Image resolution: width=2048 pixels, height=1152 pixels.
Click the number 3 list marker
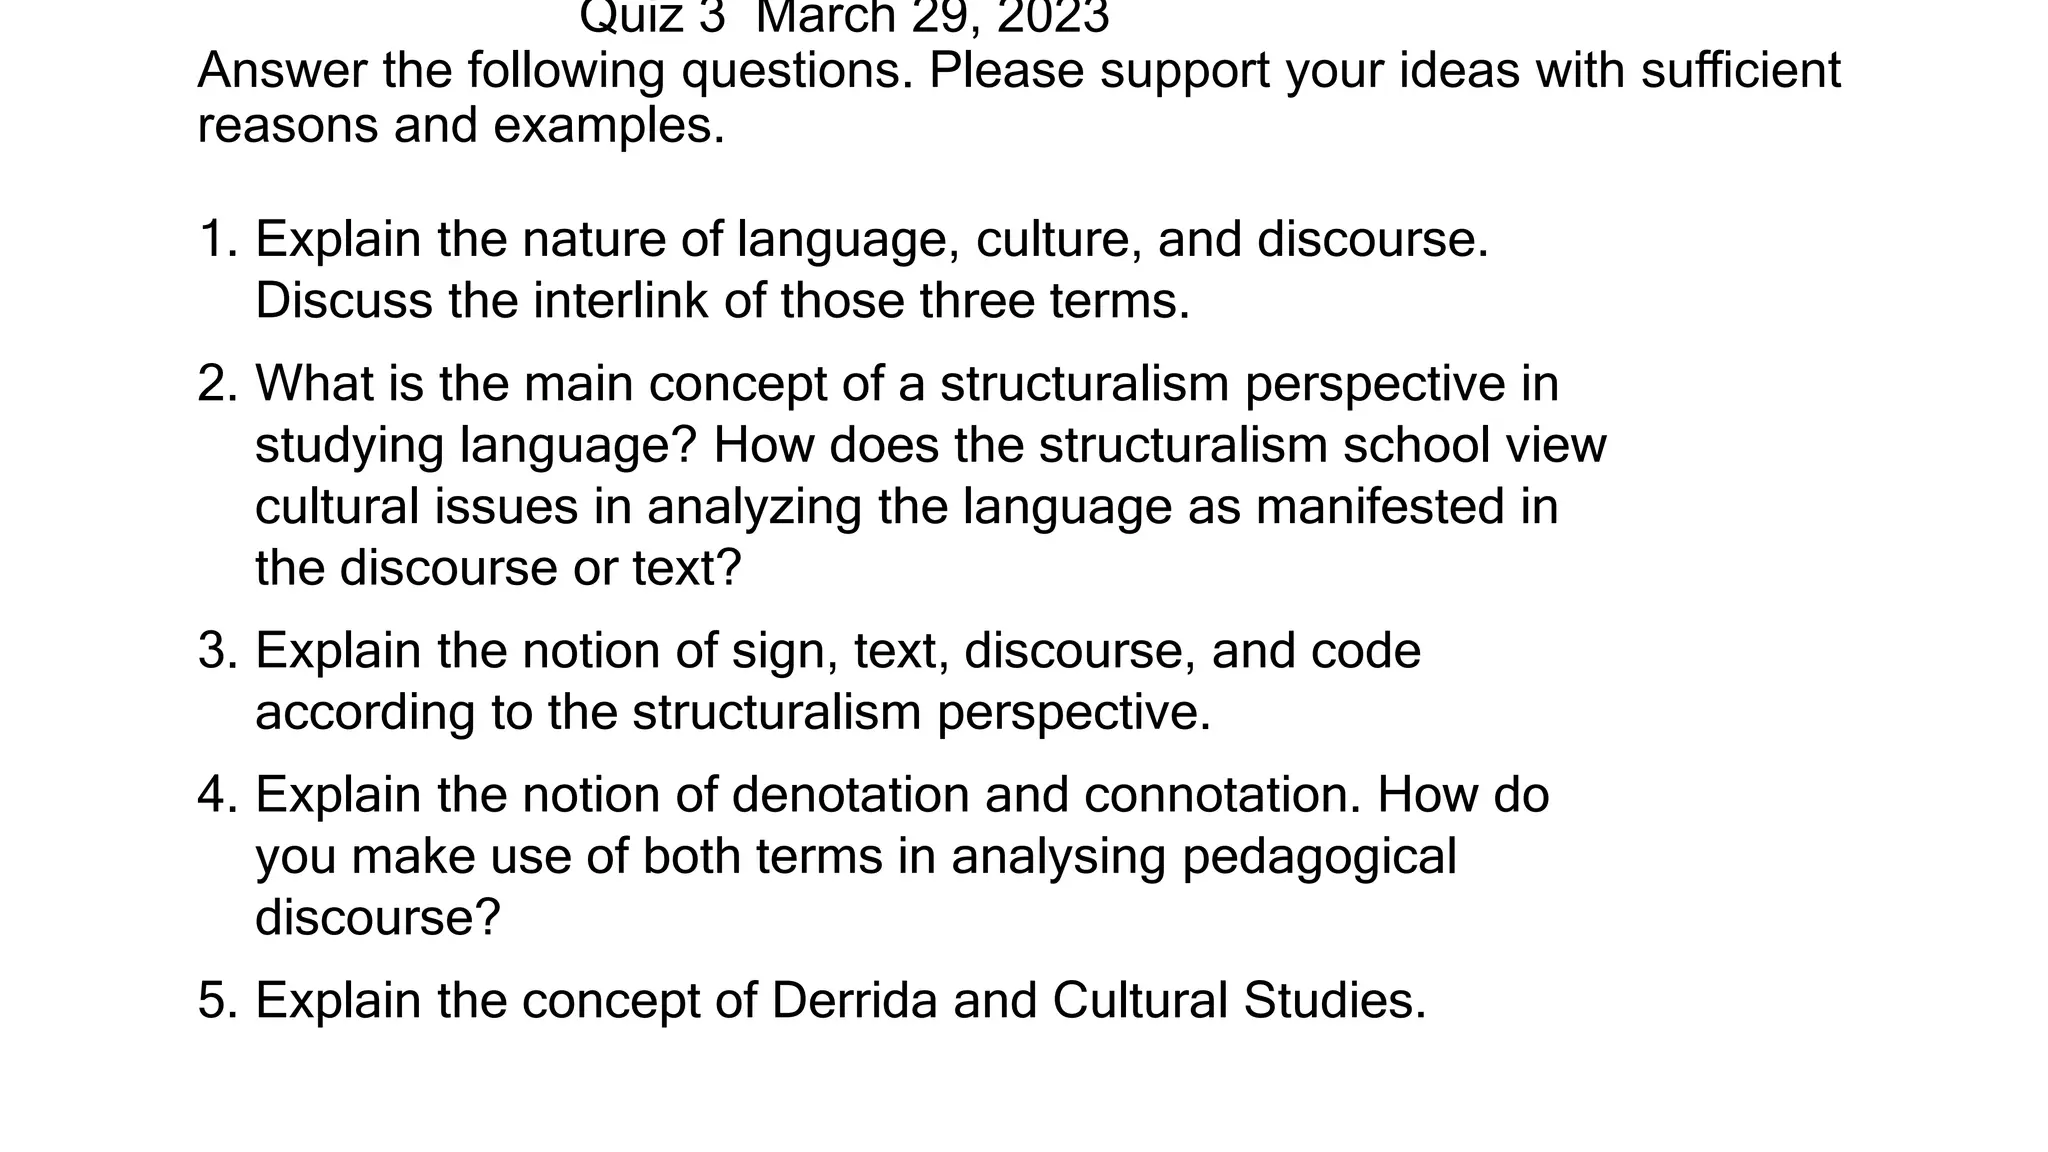tap(218, 651)
